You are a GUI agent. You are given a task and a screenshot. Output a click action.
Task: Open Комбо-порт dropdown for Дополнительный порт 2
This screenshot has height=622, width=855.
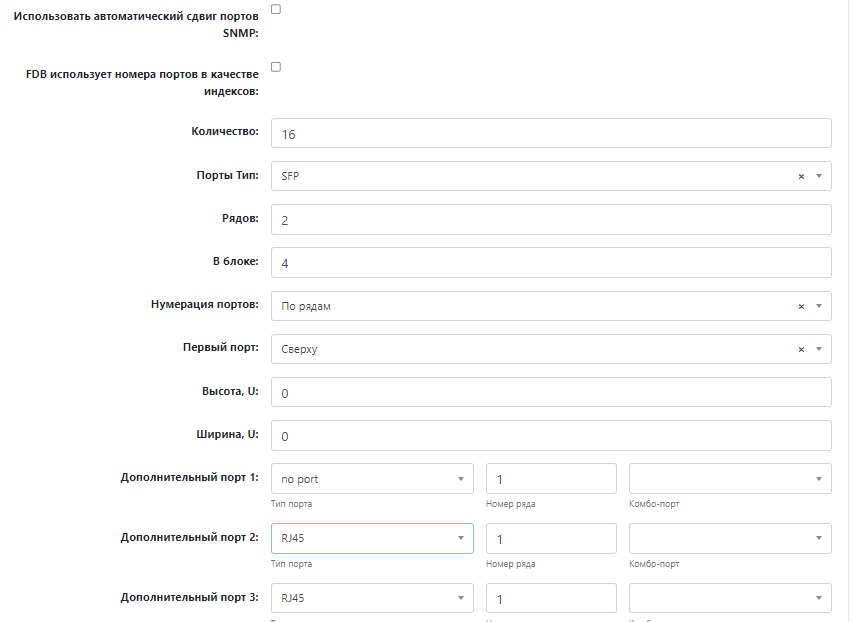pos(730,538)
